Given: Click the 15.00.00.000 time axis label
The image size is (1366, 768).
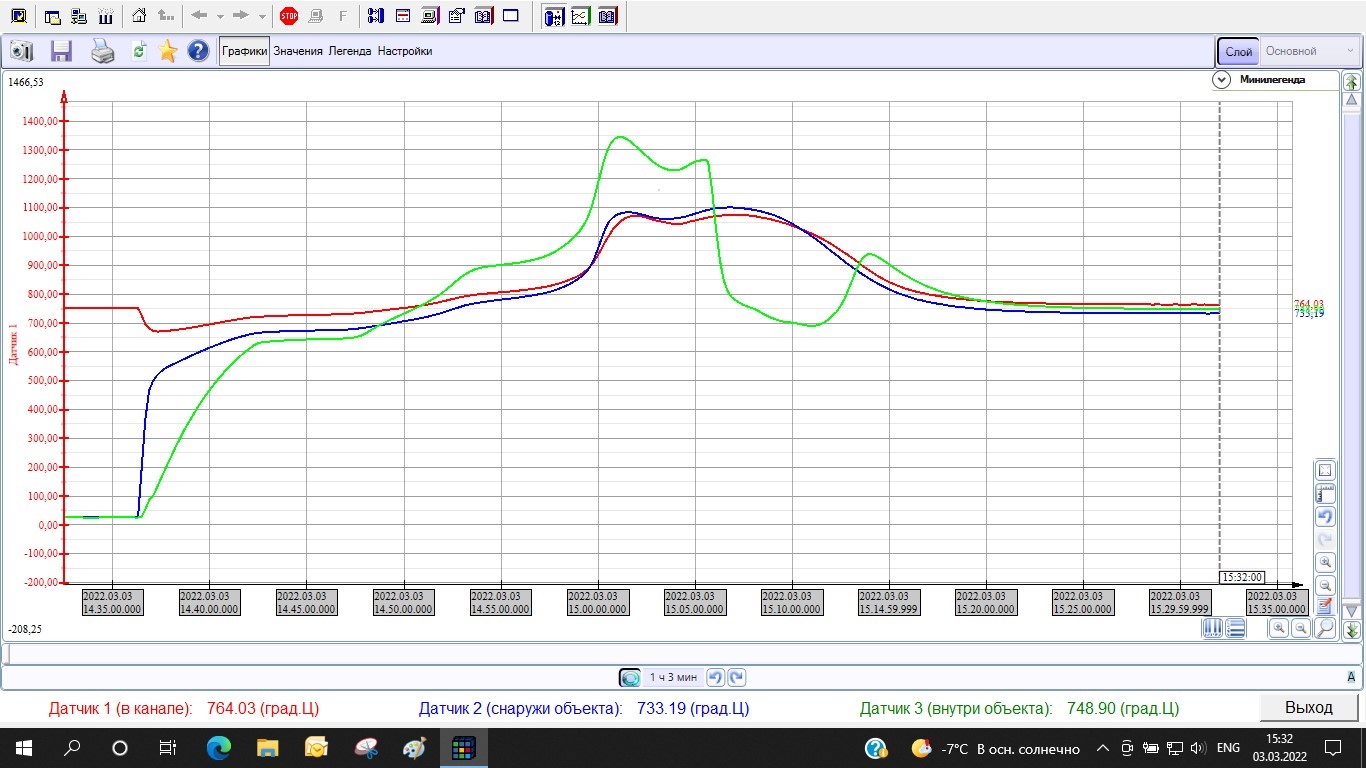Looking at the screenshot, I should (598, 603).
